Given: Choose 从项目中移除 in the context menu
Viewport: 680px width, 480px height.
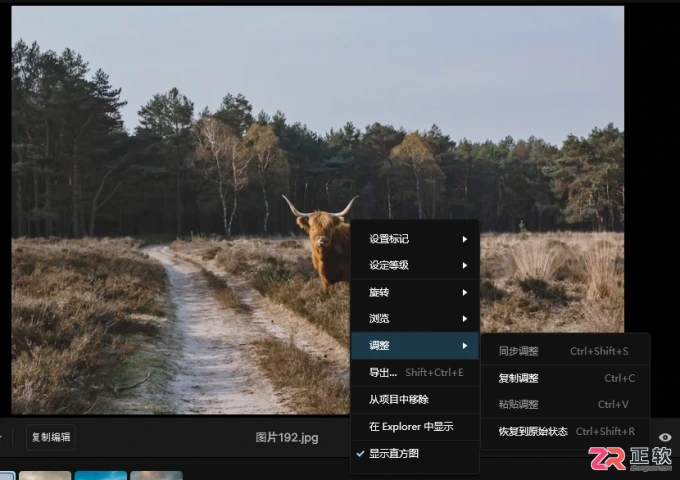Looking at the screenshot, I should point(415,399).
